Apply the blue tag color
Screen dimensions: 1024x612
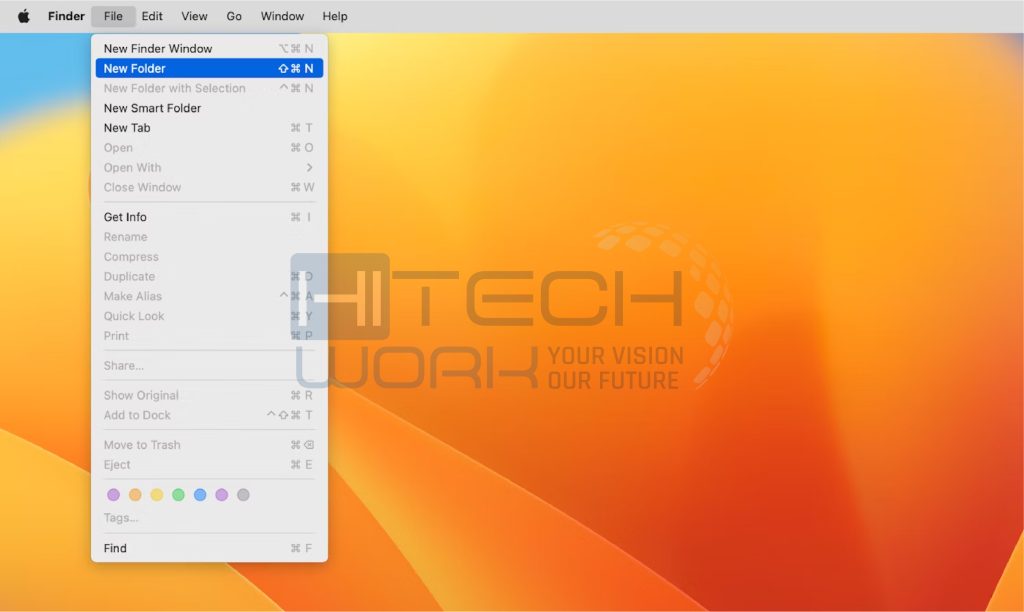coord(200,495)
